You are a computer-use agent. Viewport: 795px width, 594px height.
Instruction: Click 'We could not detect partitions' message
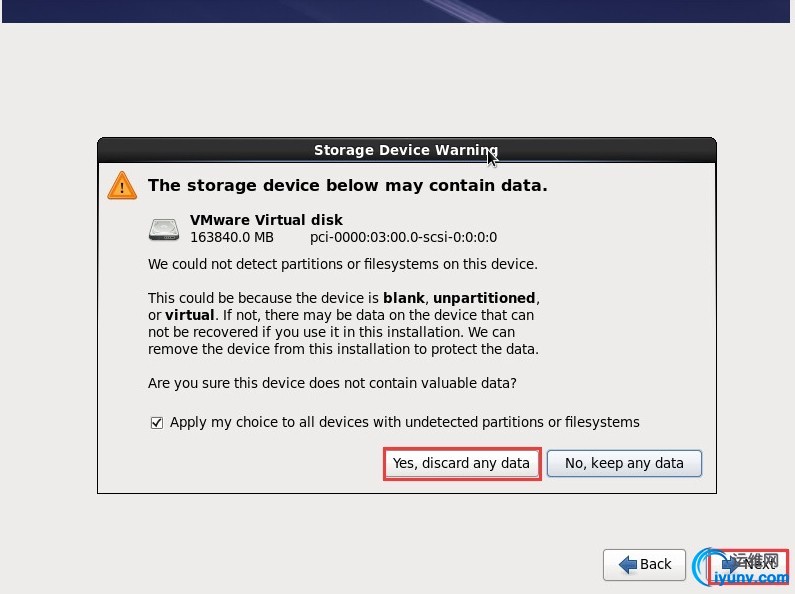pyautogui.click(x=342, y=264)
